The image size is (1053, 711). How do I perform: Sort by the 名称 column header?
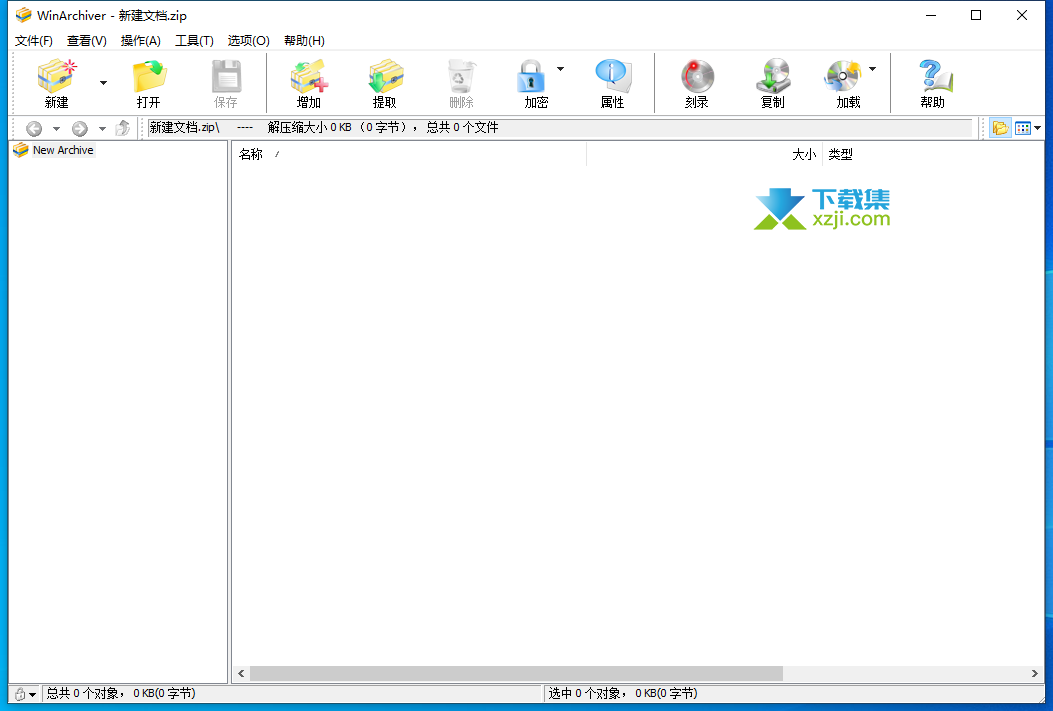[409, 154]
